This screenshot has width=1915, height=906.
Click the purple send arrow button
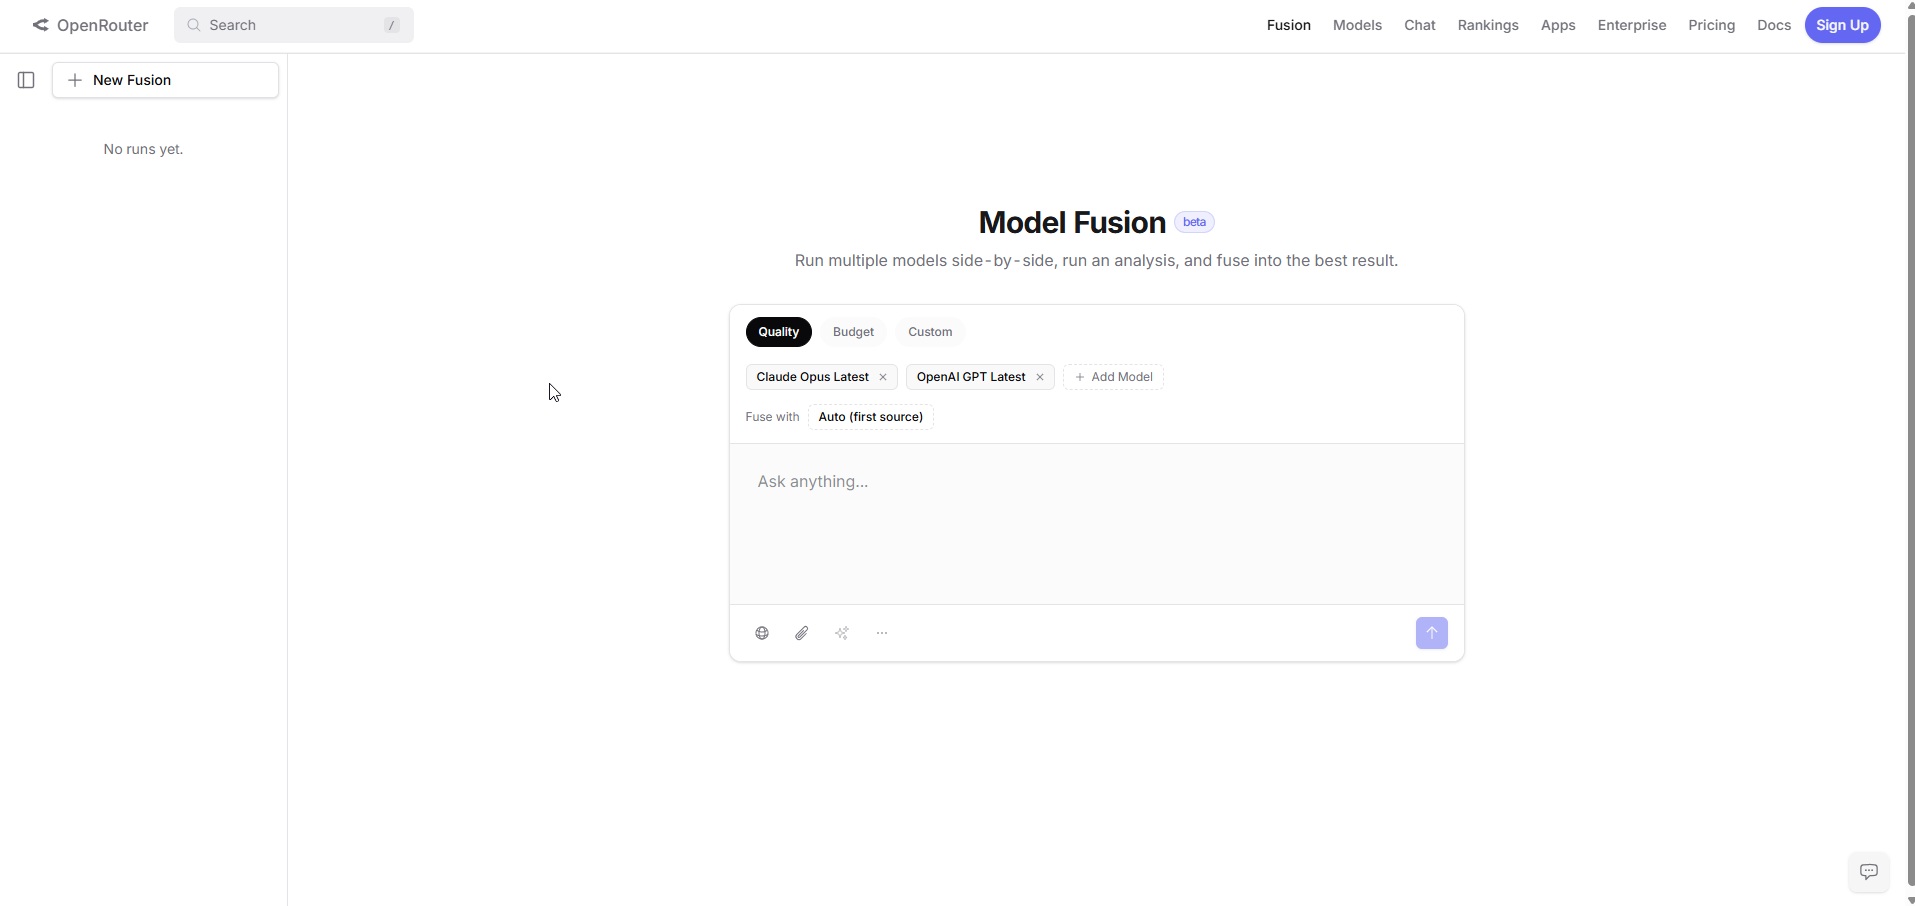1432,633
